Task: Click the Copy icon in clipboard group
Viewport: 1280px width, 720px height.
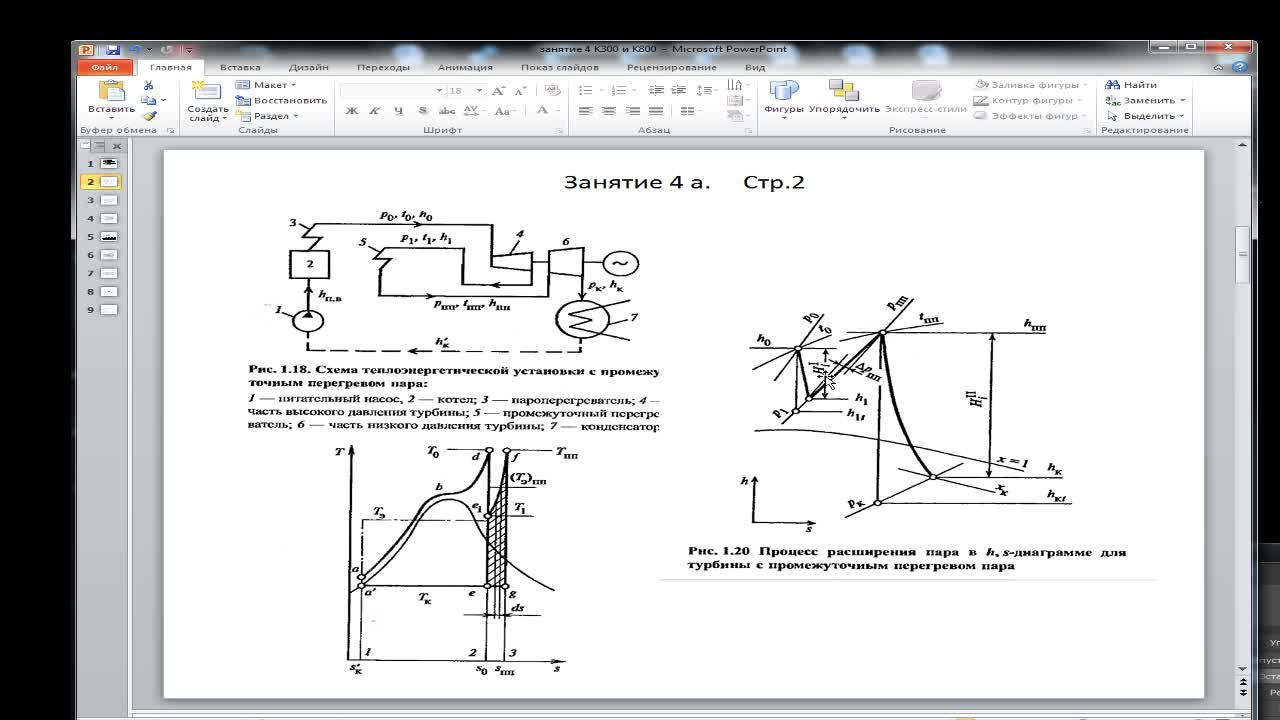Action: click(x=148, y=100)
